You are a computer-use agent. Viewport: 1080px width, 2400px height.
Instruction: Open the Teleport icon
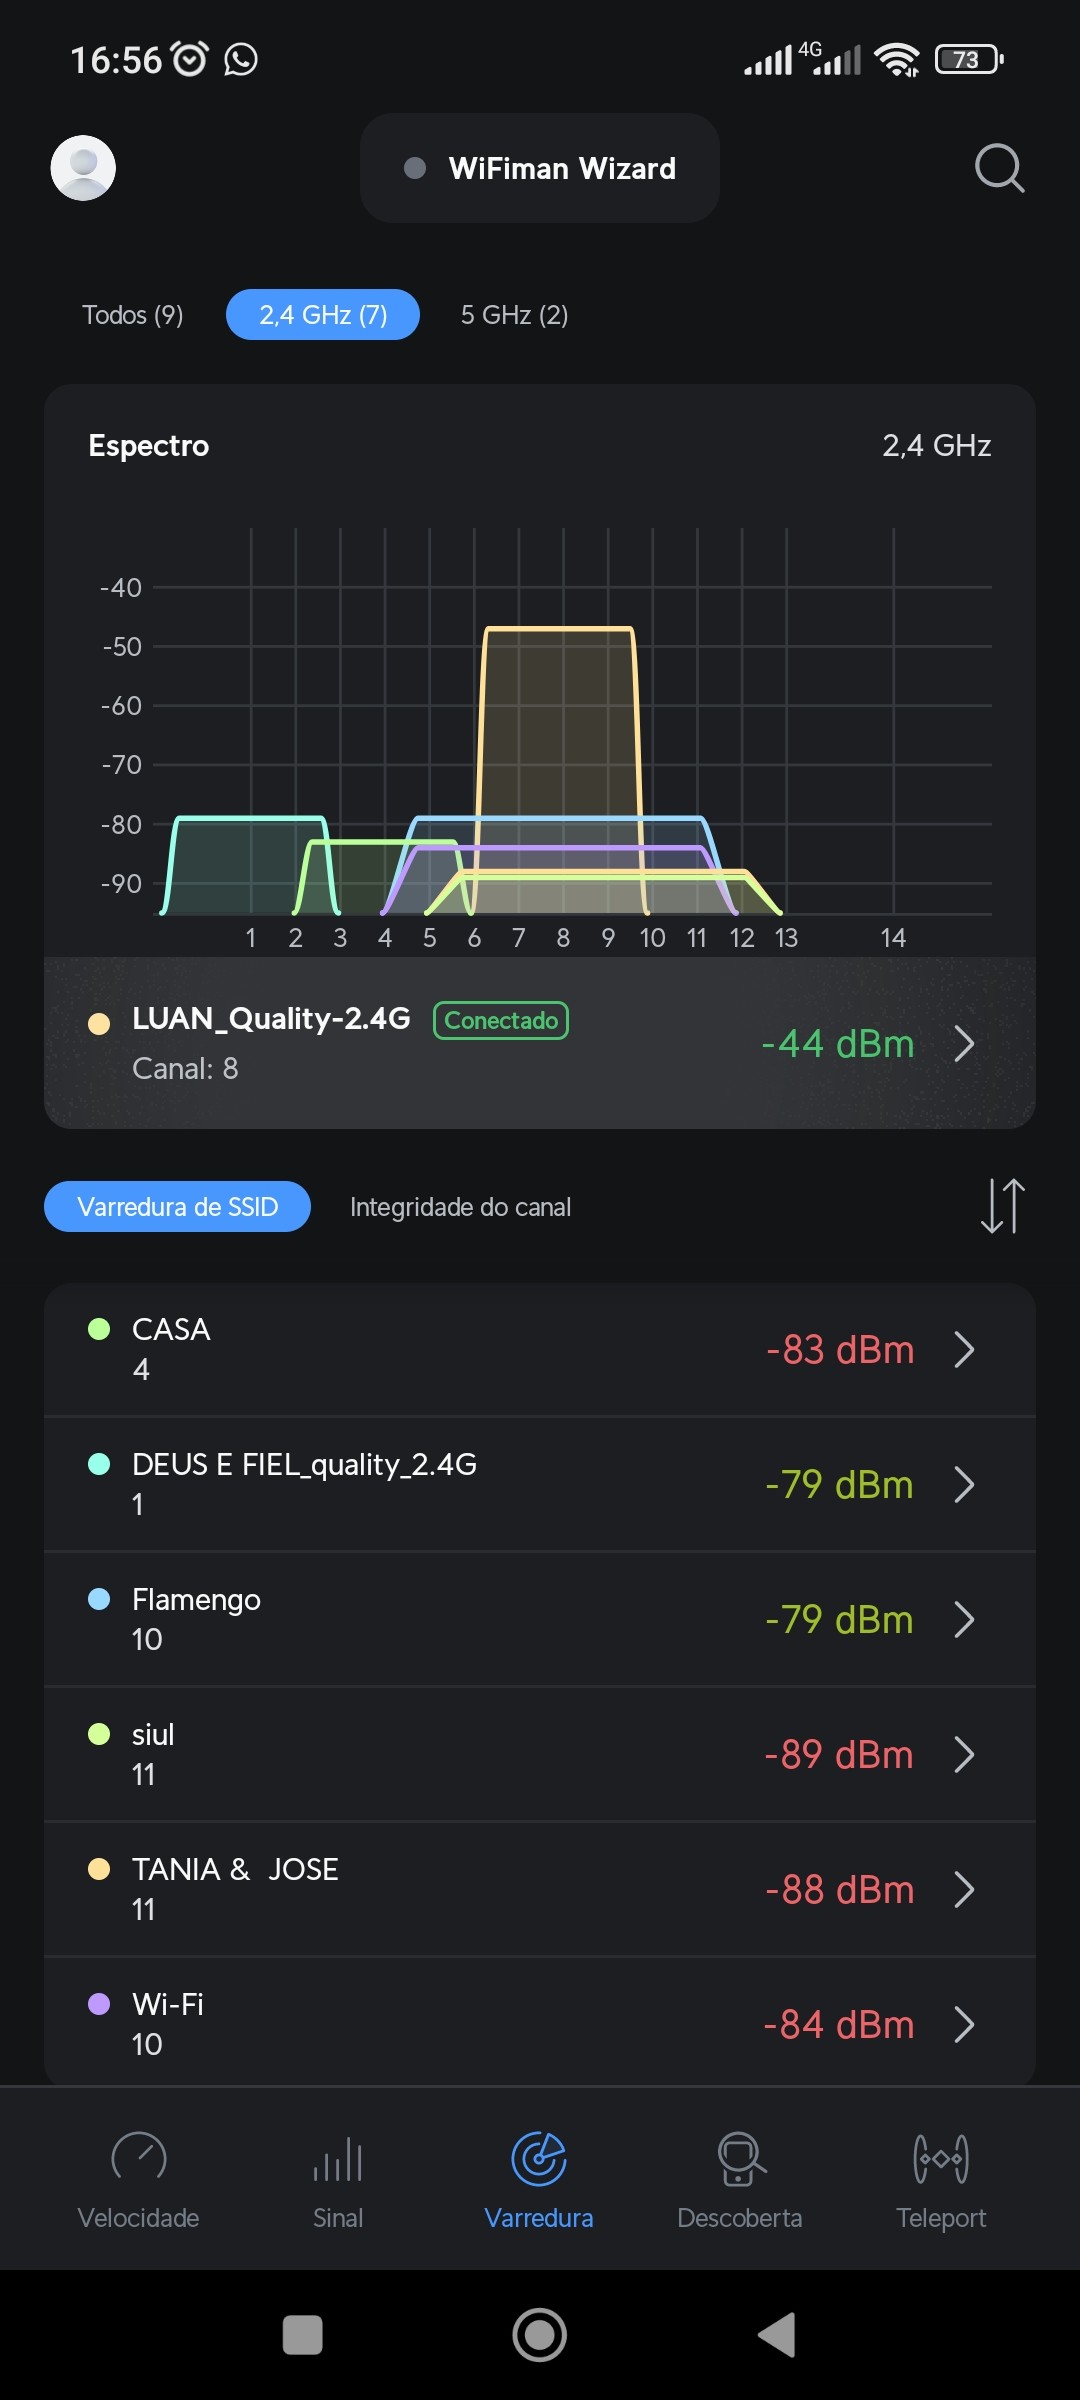tap(941, 2159)
